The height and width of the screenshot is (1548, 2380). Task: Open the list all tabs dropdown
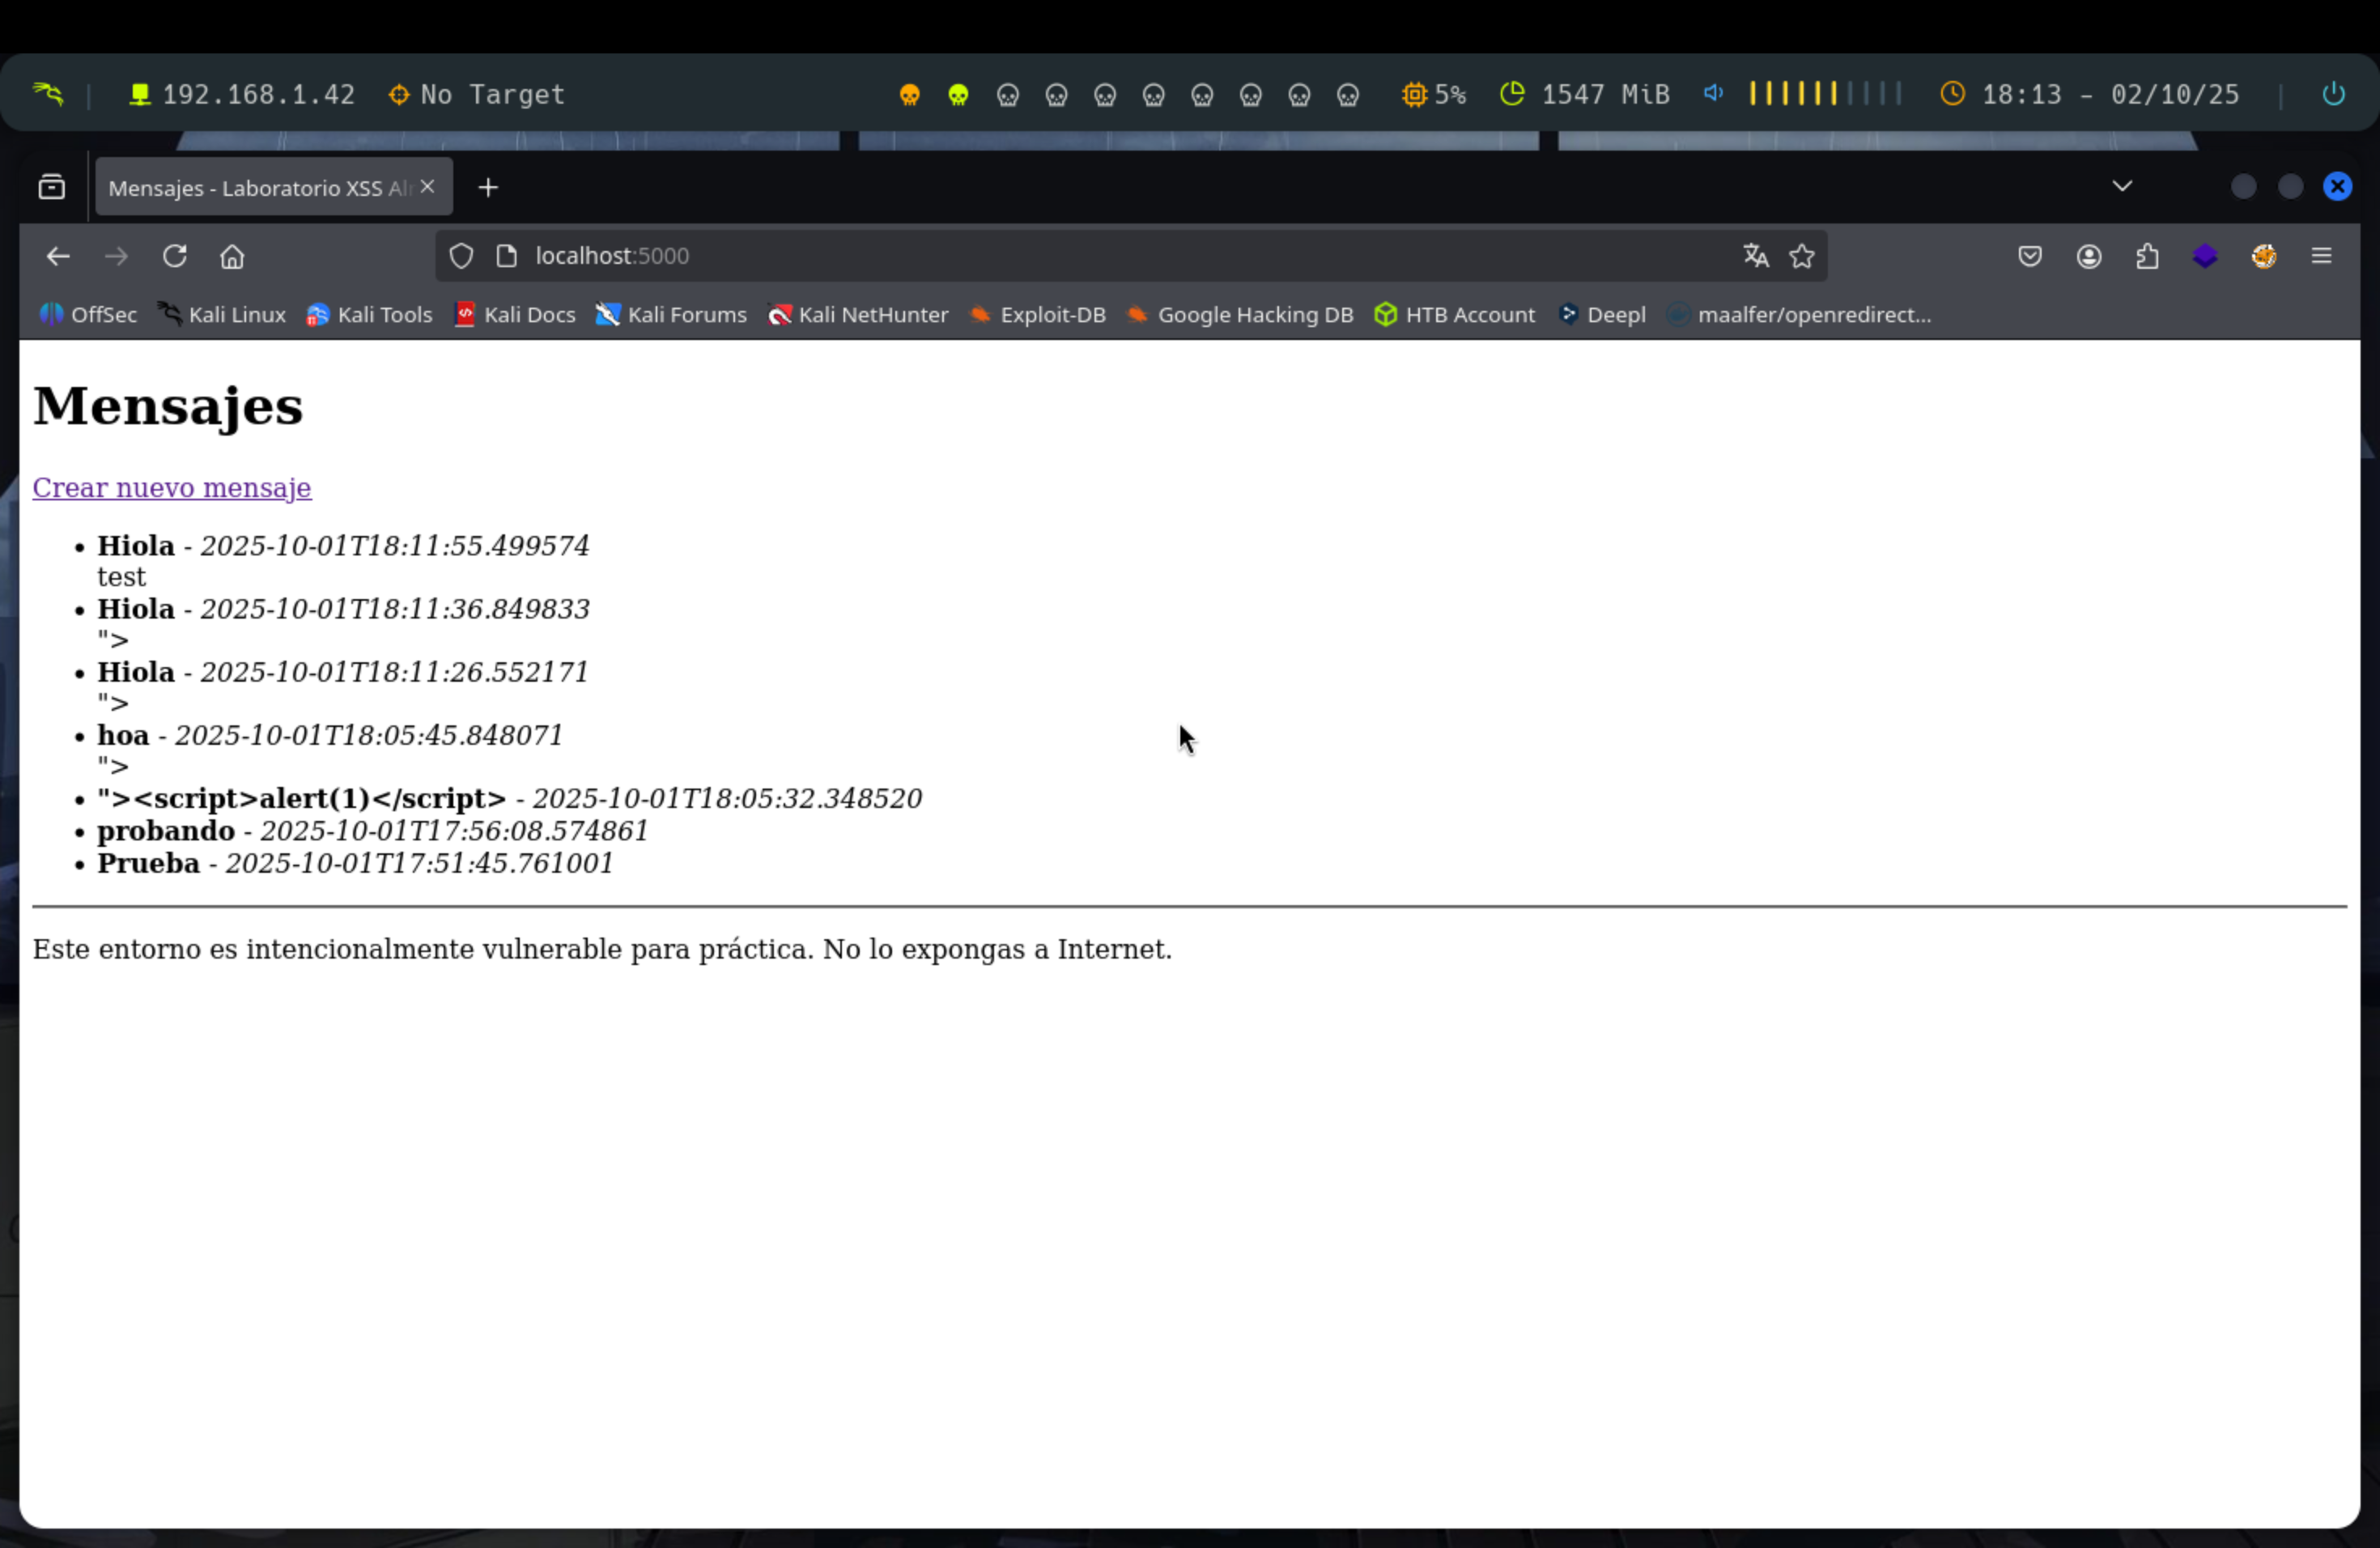click(x=2122, y=186)
